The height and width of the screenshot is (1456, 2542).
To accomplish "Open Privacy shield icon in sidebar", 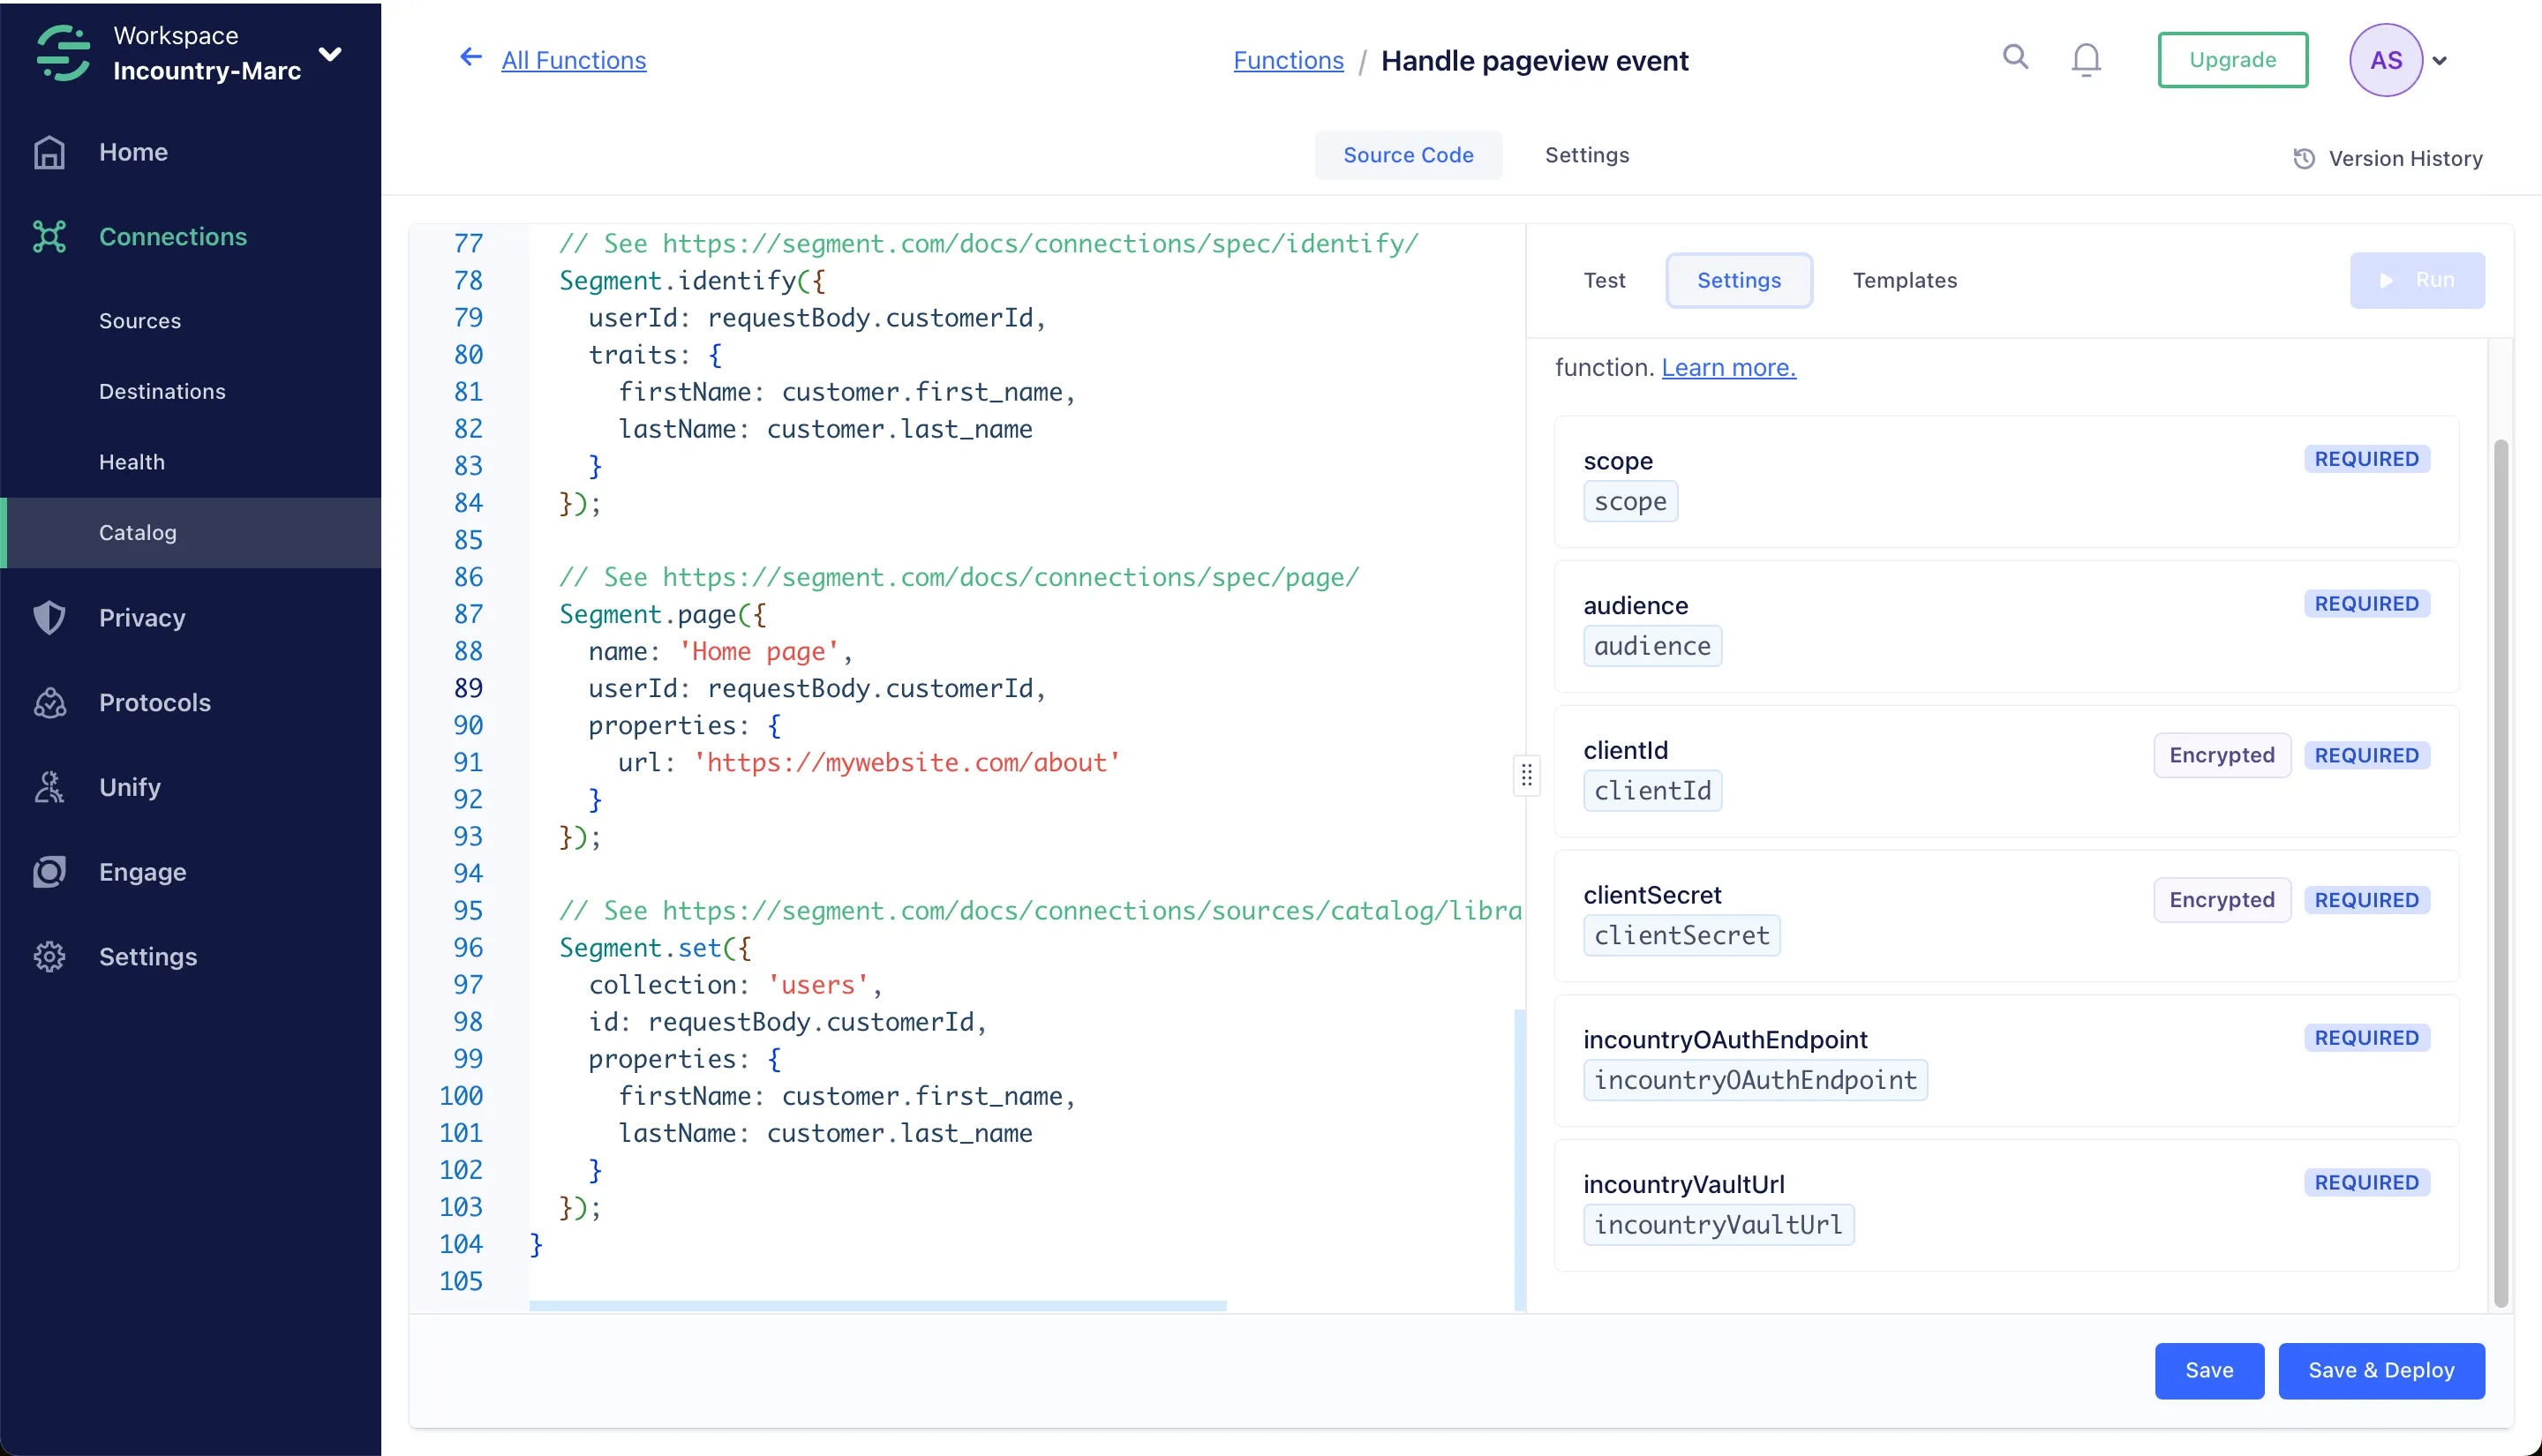I will [x=49, y=617].
